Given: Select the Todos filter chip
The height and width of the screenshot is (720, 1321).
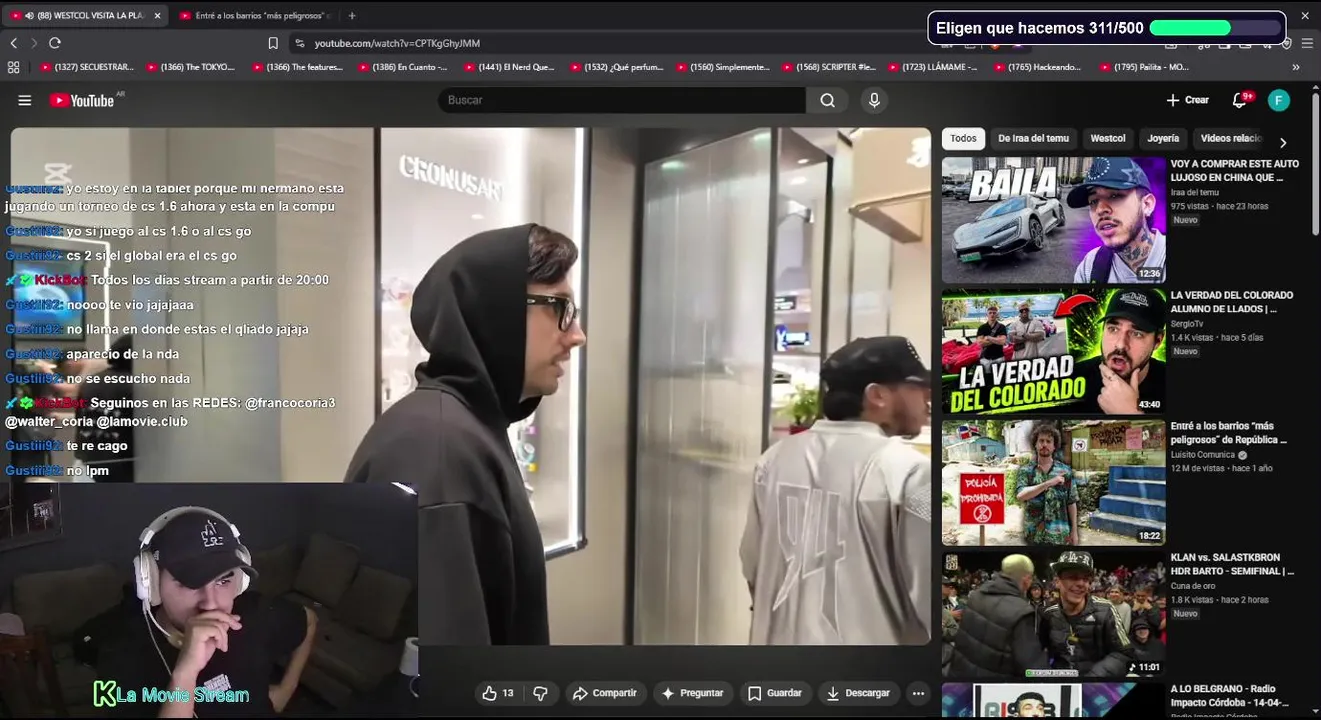Looking at the screenshot, I should pyautogui.click(x=963, y=139).
